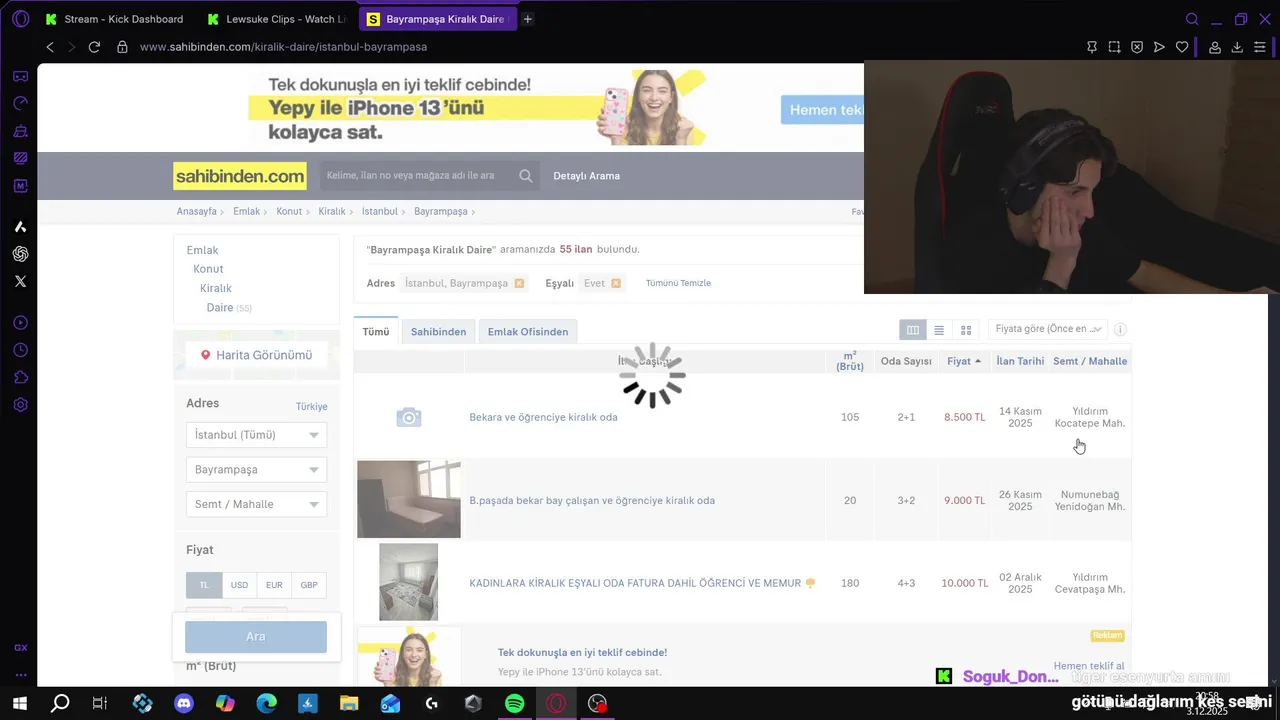Select TL currency option
Screen dimensions: 1280x720
click(204, 585)
